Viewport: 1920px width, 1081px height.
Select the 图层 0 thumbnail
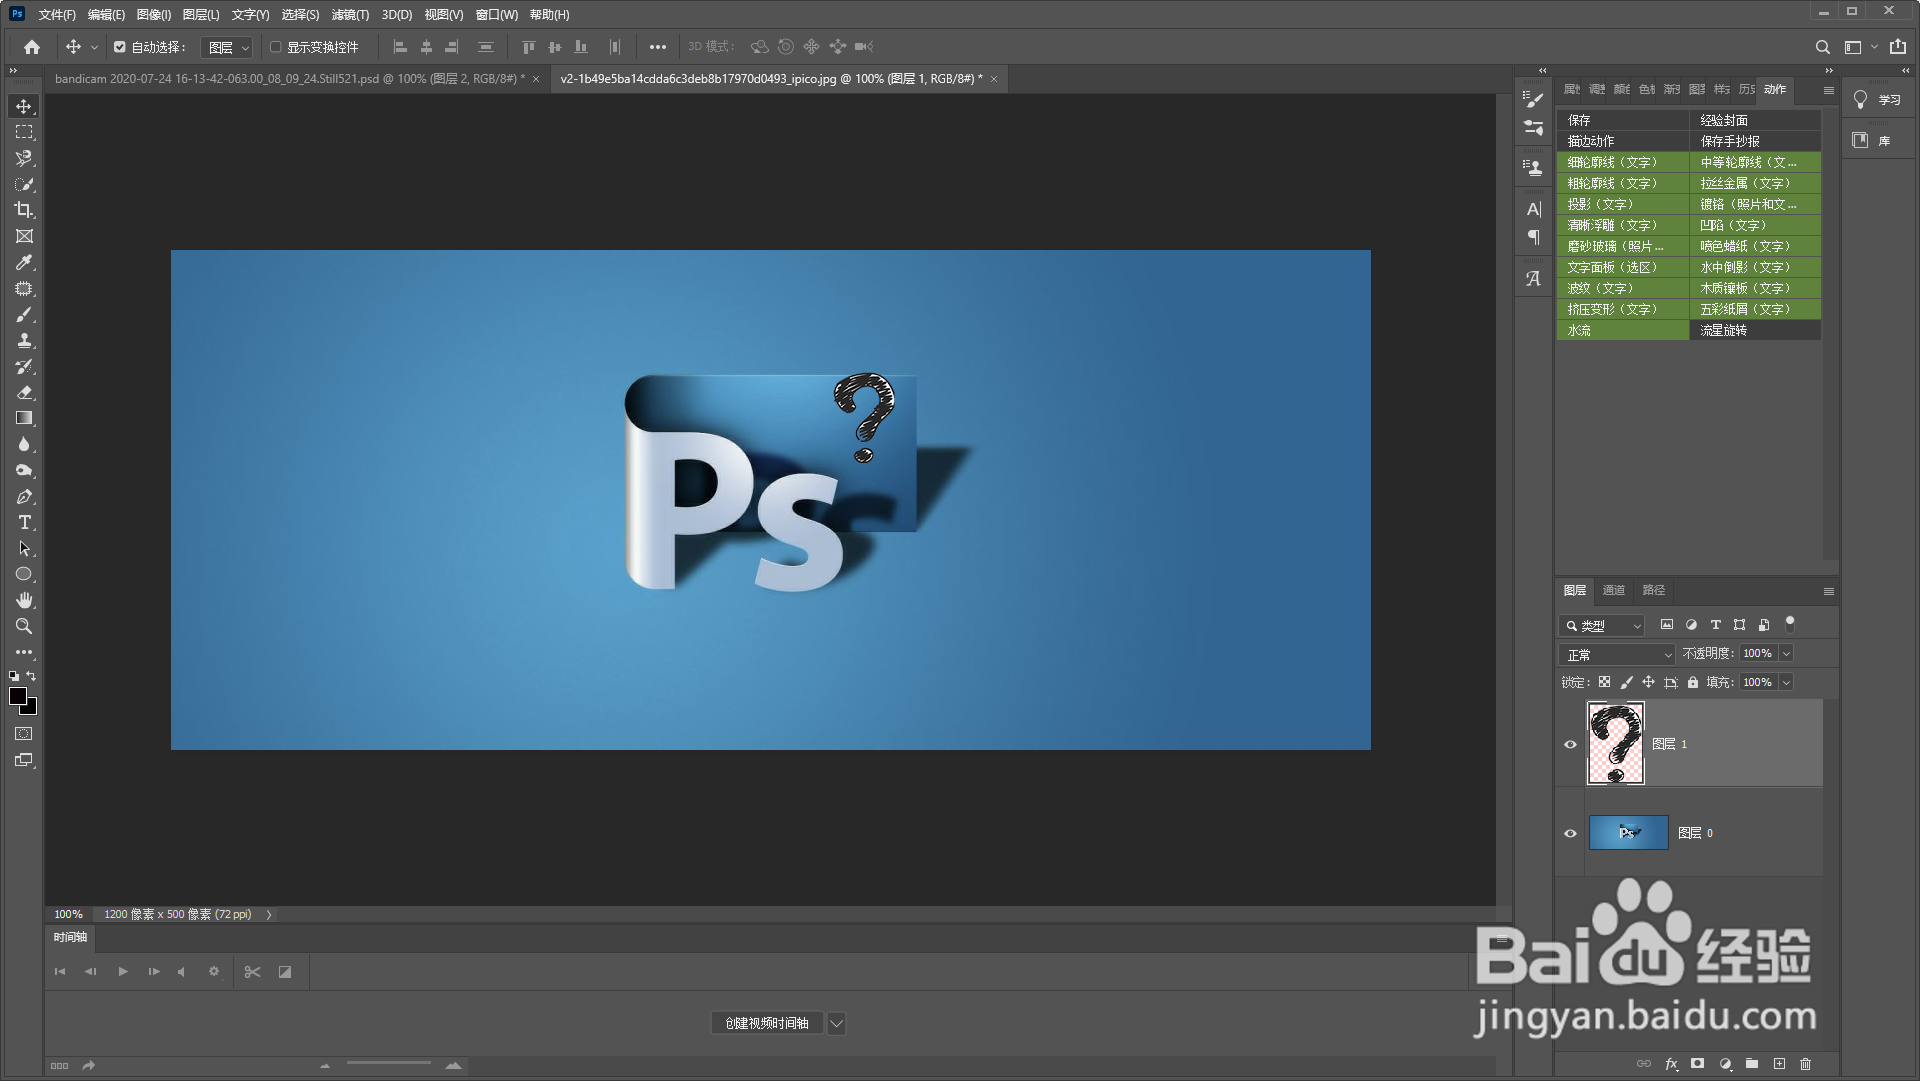click(1628, 833)
